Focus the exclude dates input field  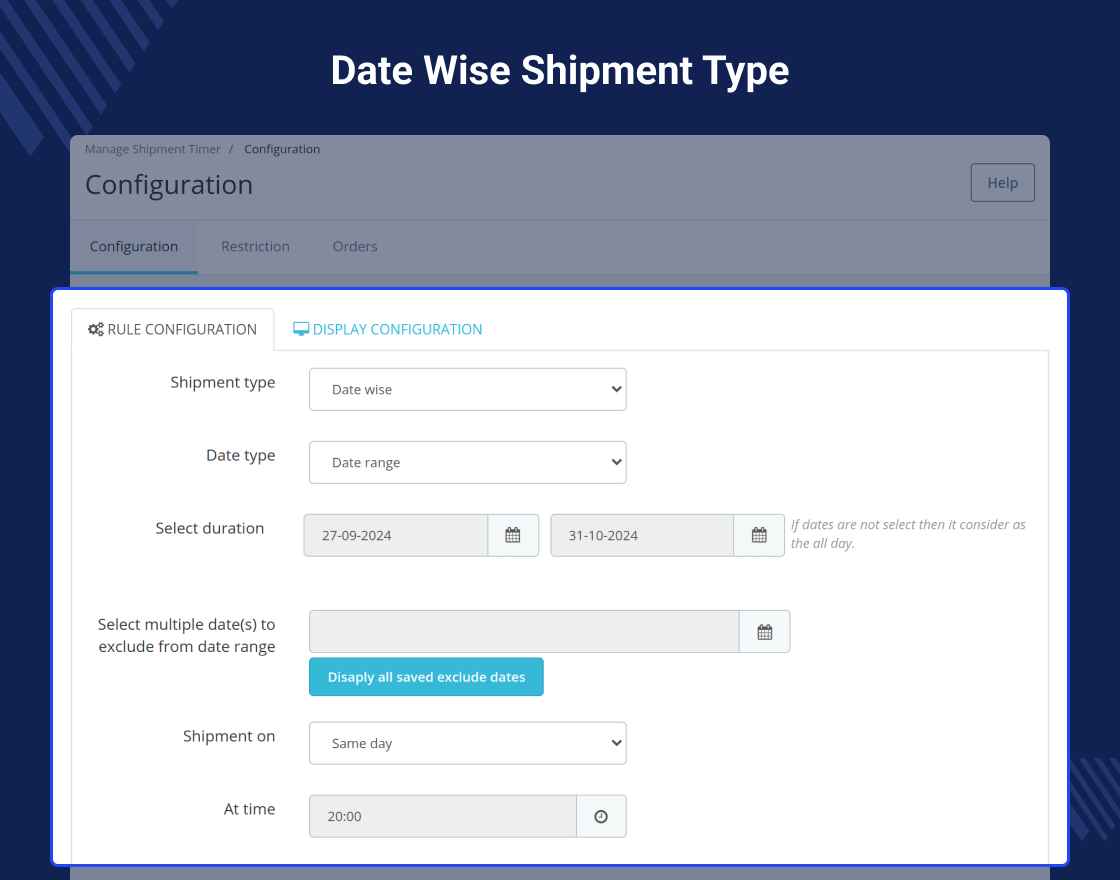coord(524,631)
